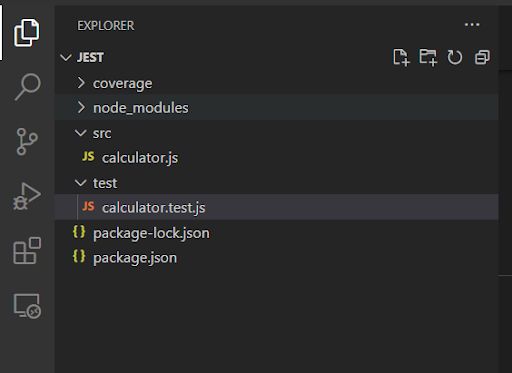The height and width of the screenshot is (373, 512).
Task: Expand the node_modules folder chevron
Action: pyautogui.click(x=81, y=108)
